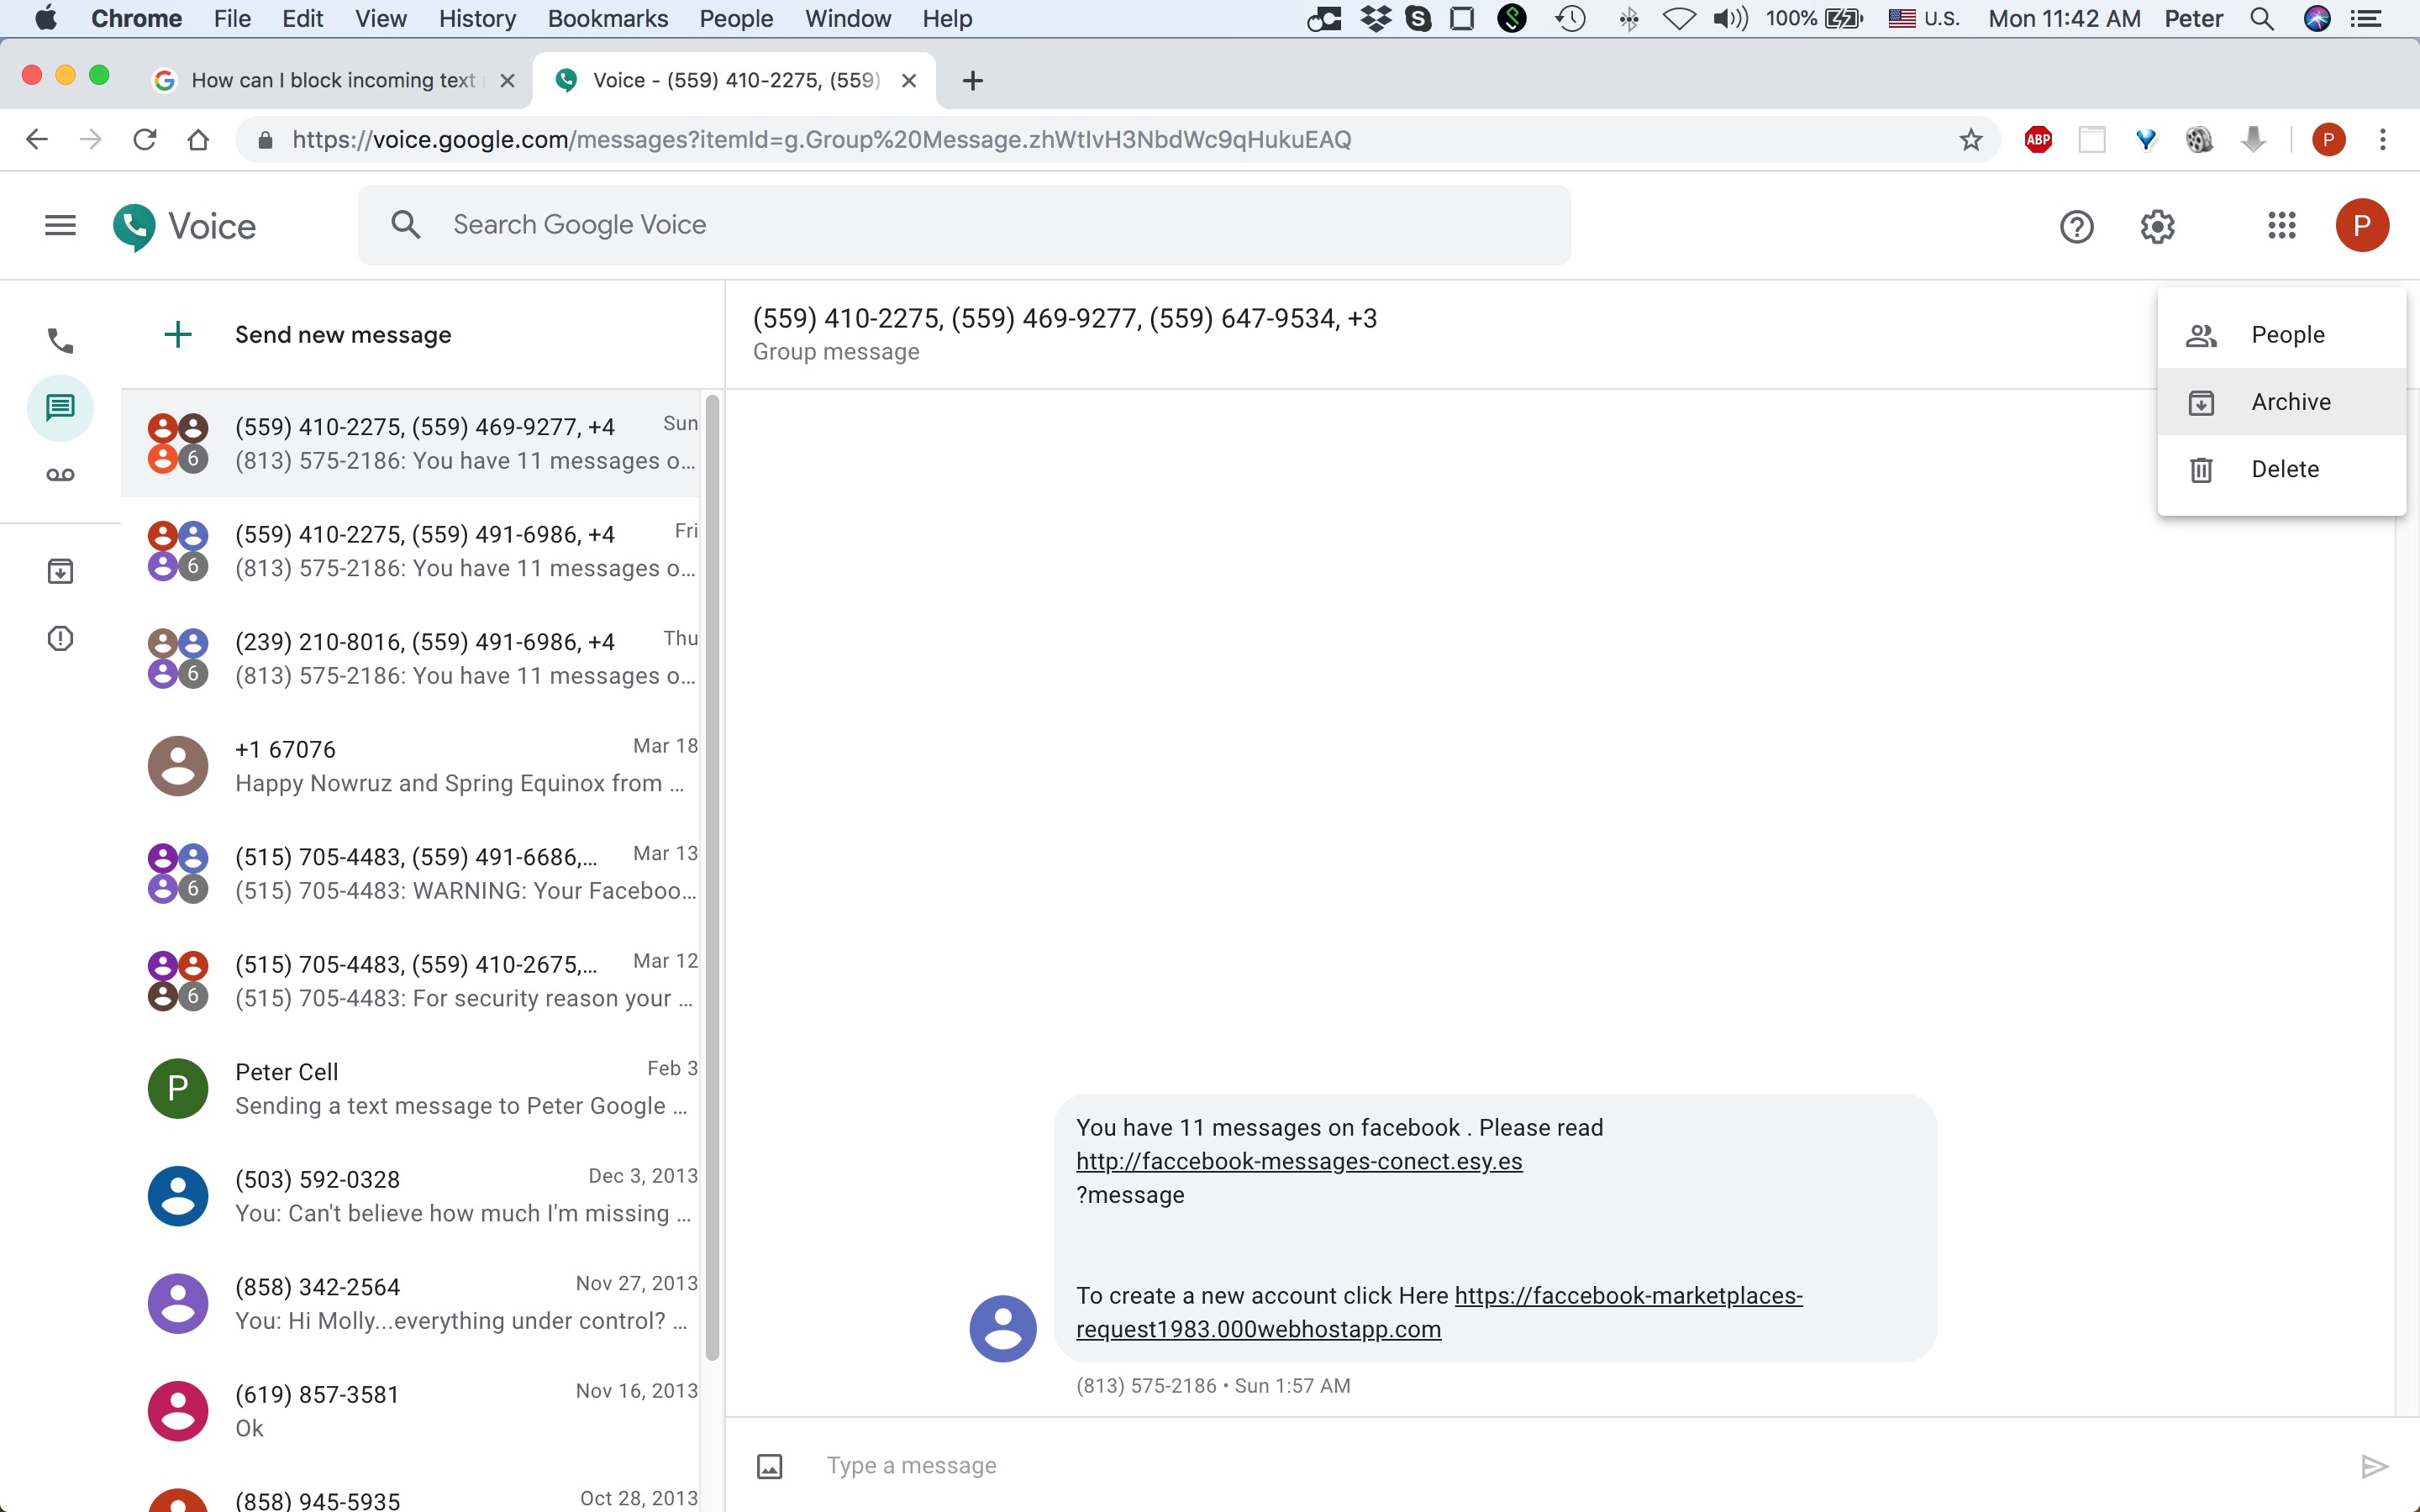Image resolution: width=2420 pixels, height=1512 pixels.
Task: Click the attach image icon
Action: 769,1466
